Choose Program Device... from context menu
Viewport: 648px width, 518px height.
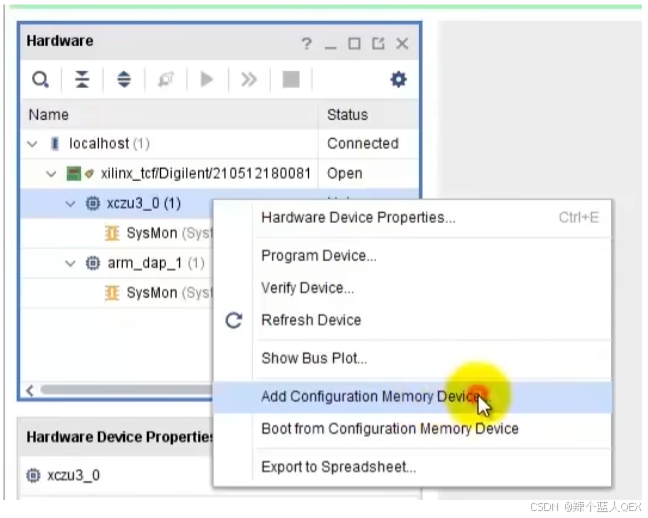(412, 256)
